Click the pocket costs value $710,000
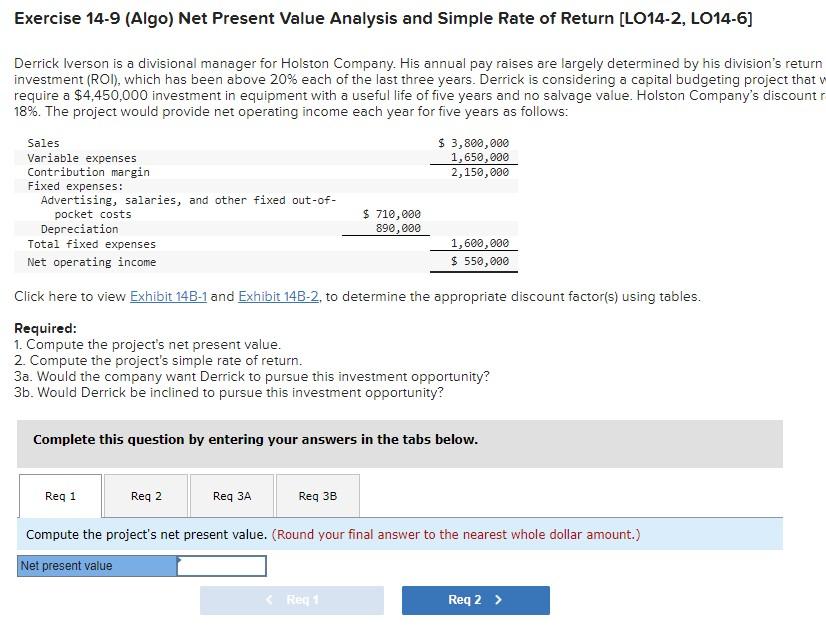The width and height of the screenshot is (826, 626). tap(388, 214)
